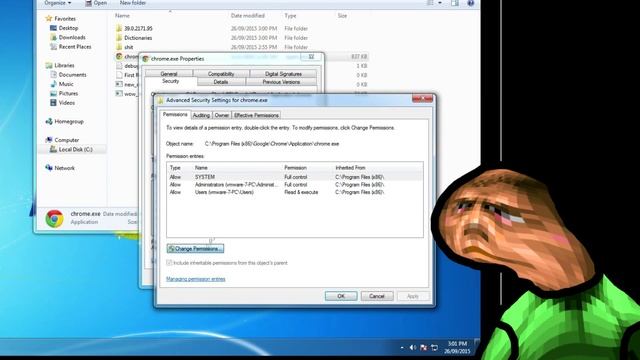This screenshot has width=640, height=360.
Task: Toggle Include inheritable permissions checkbox
Action: click(x=169, y=263)
